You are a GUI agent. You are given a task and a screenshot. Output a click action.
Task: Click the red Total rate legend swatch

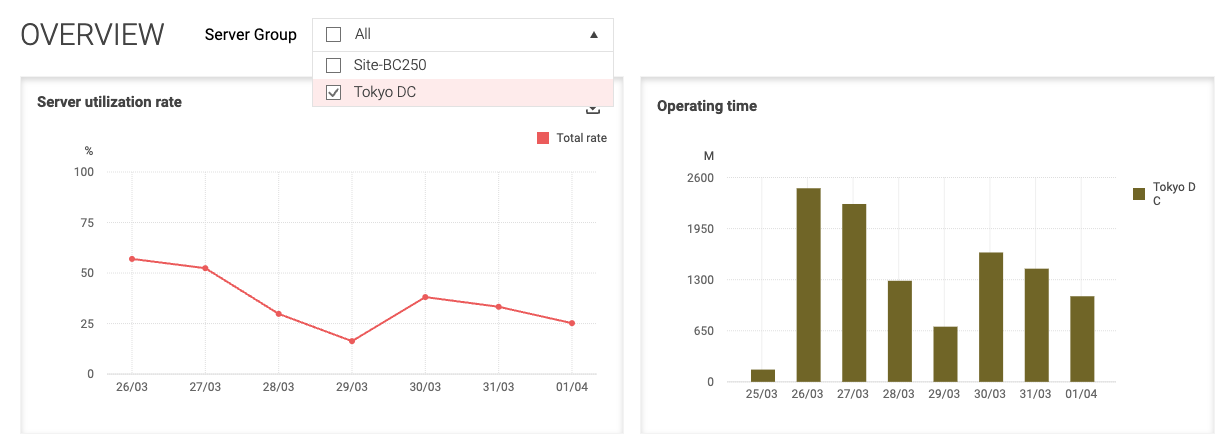(x=543, y=138)
